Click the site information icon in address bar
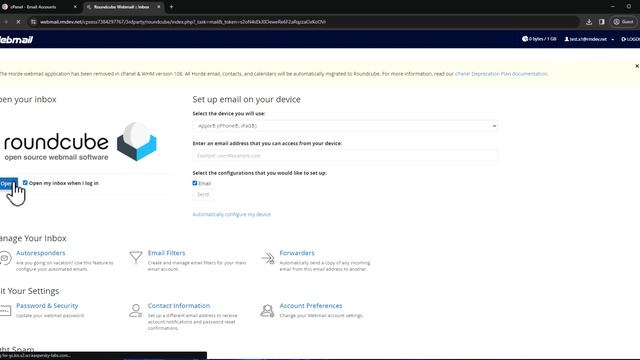The image size is (640, 360). [33, 22]
